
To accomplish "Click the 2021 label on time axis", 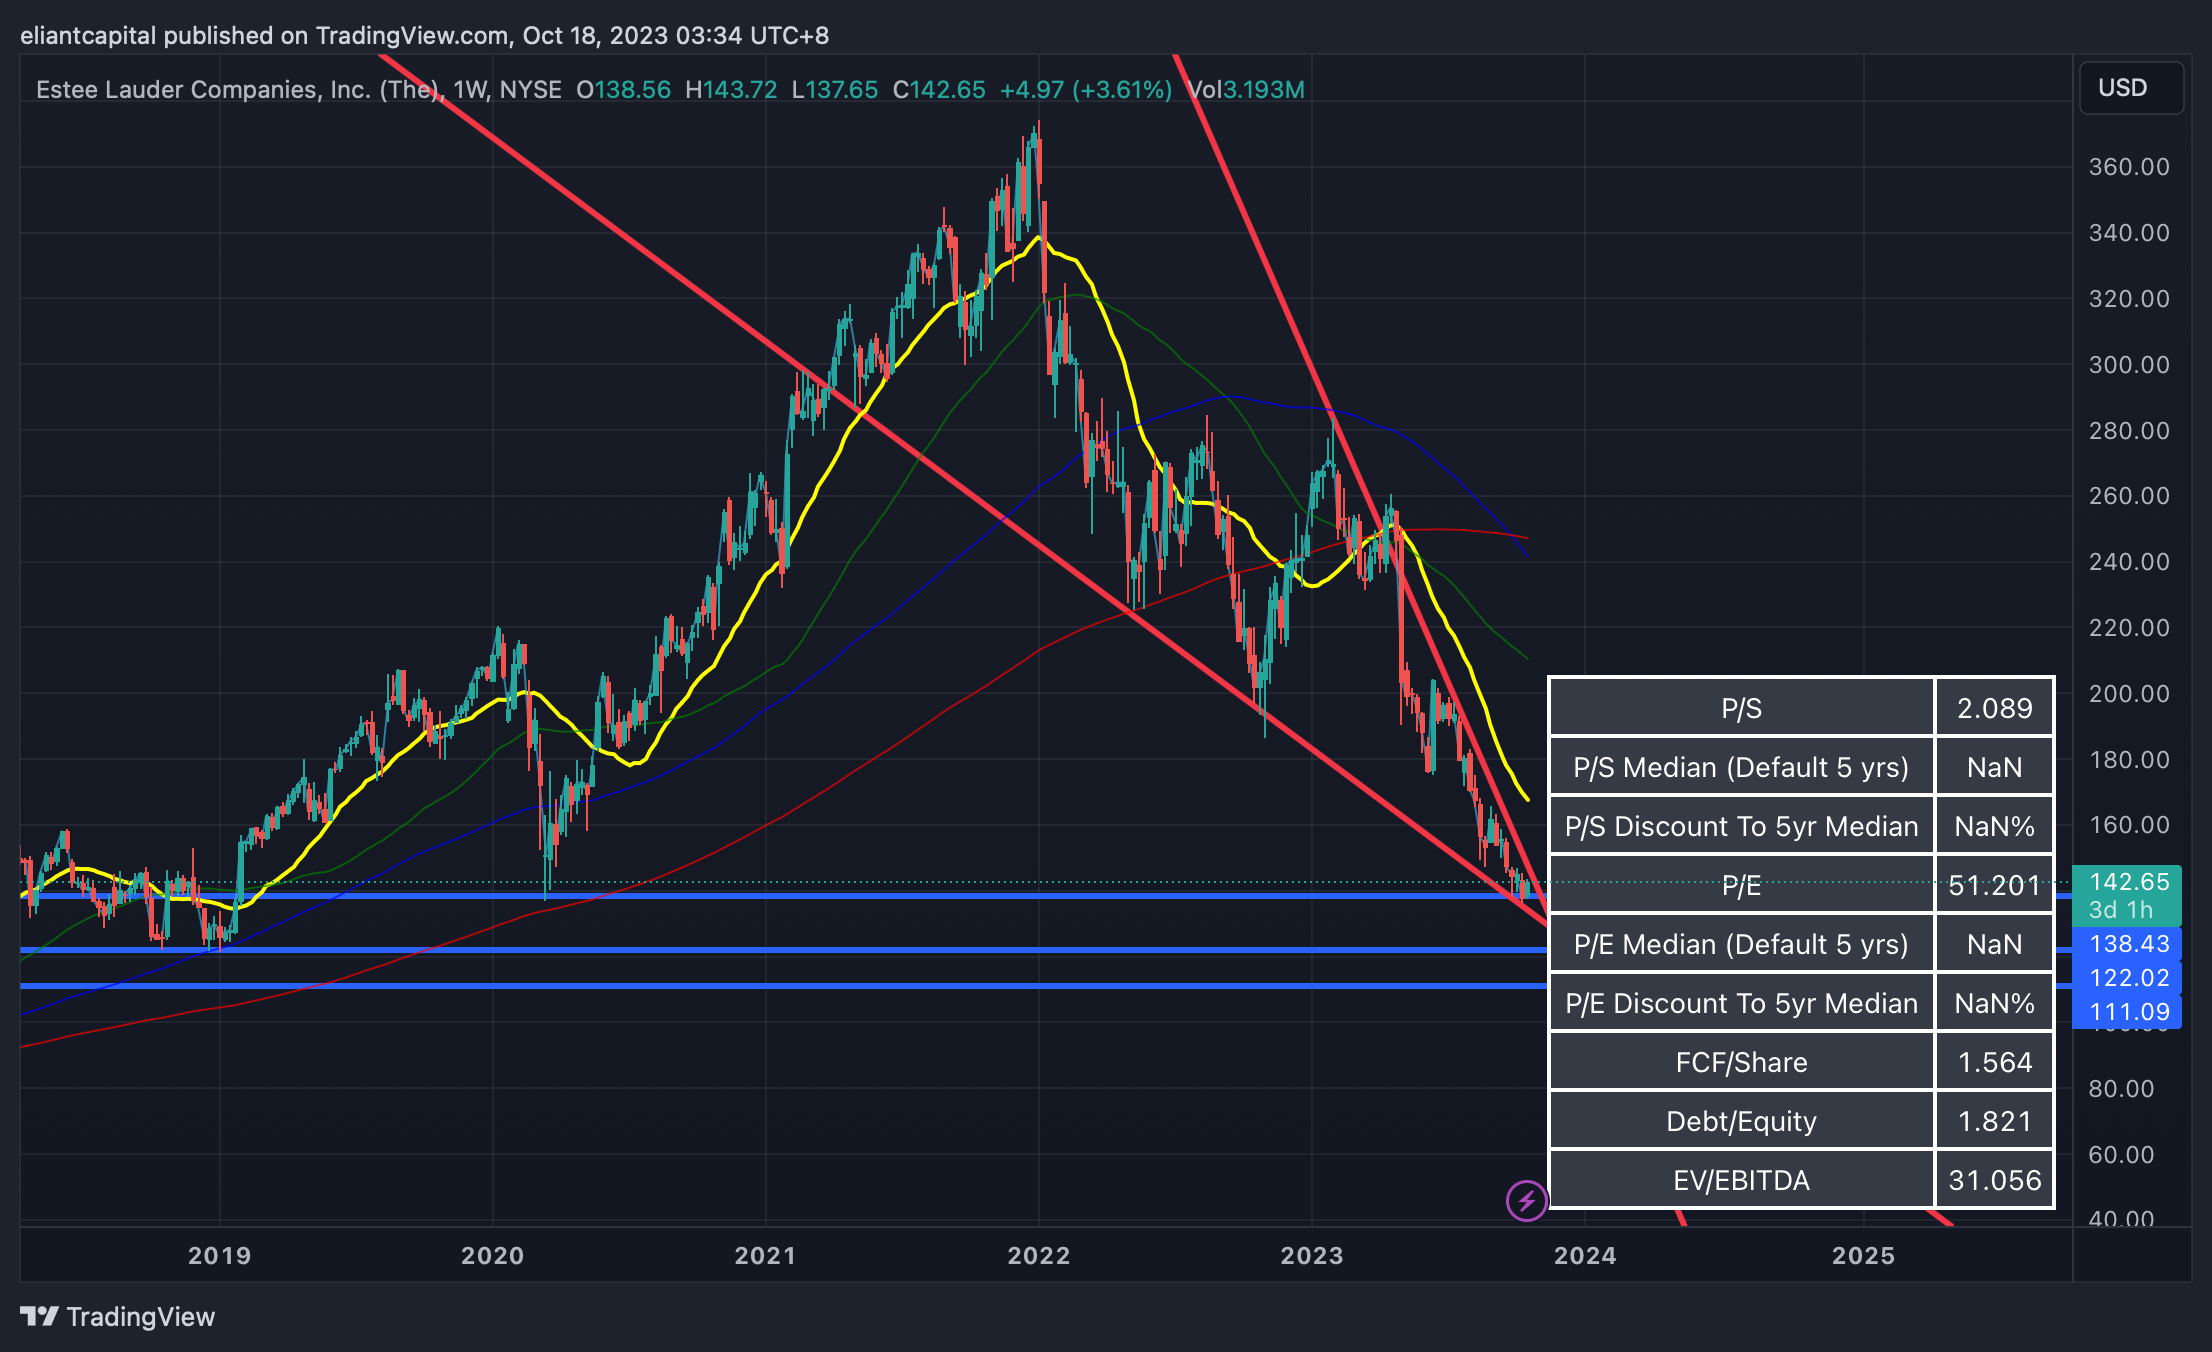I will click(x=765, y=1256).
